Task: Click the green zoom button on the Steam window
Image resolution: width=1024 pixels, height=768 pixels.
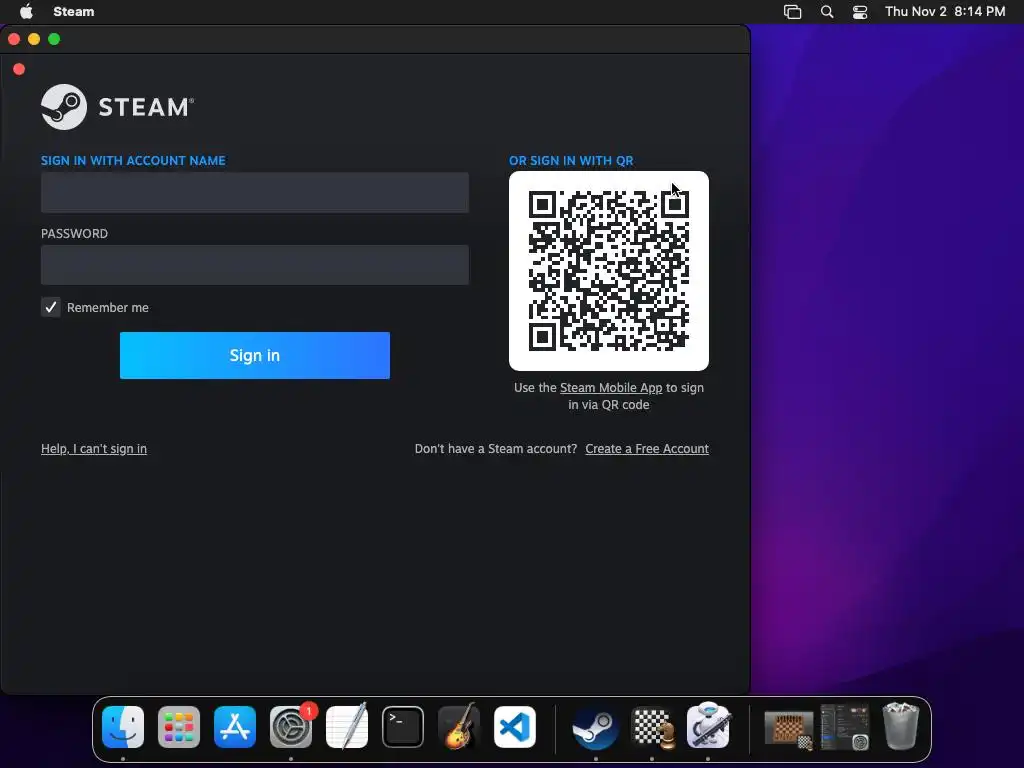Action: tap(54, 39)
